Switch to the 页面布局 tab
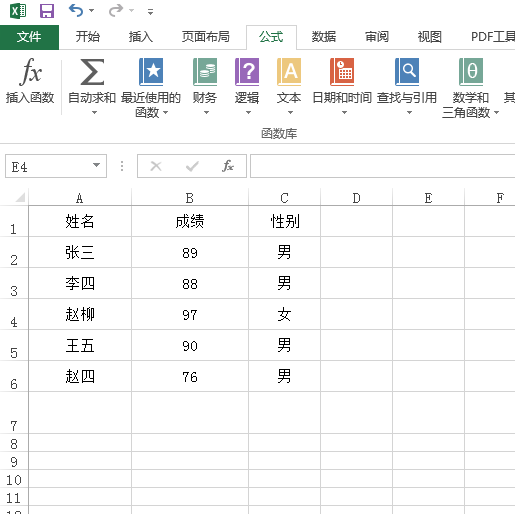The height and width of the screenshot is (514, 515). tap(206, 37)
